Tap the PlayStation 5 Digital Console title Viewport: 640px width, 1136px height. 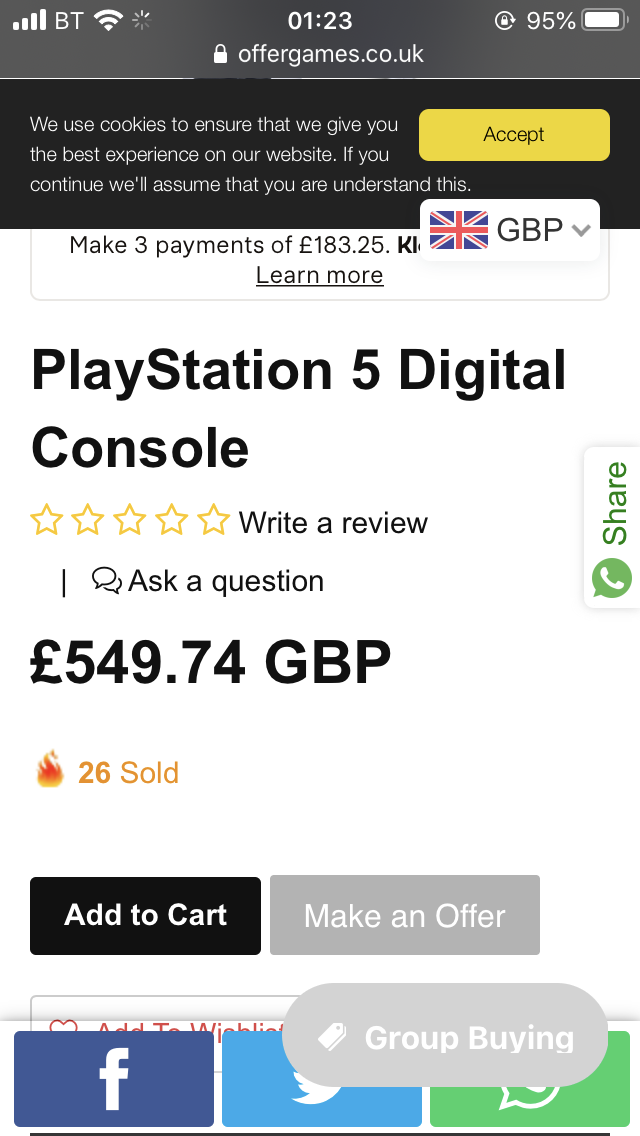pos(298,408)
